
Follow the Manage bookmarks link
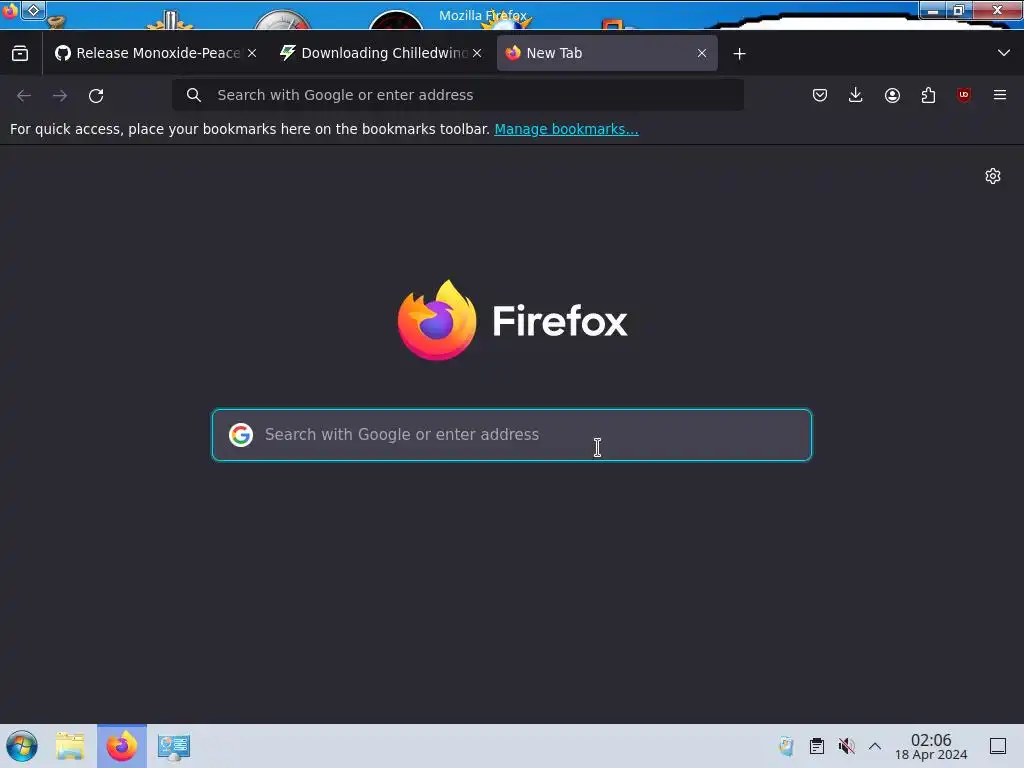(566, 129)
